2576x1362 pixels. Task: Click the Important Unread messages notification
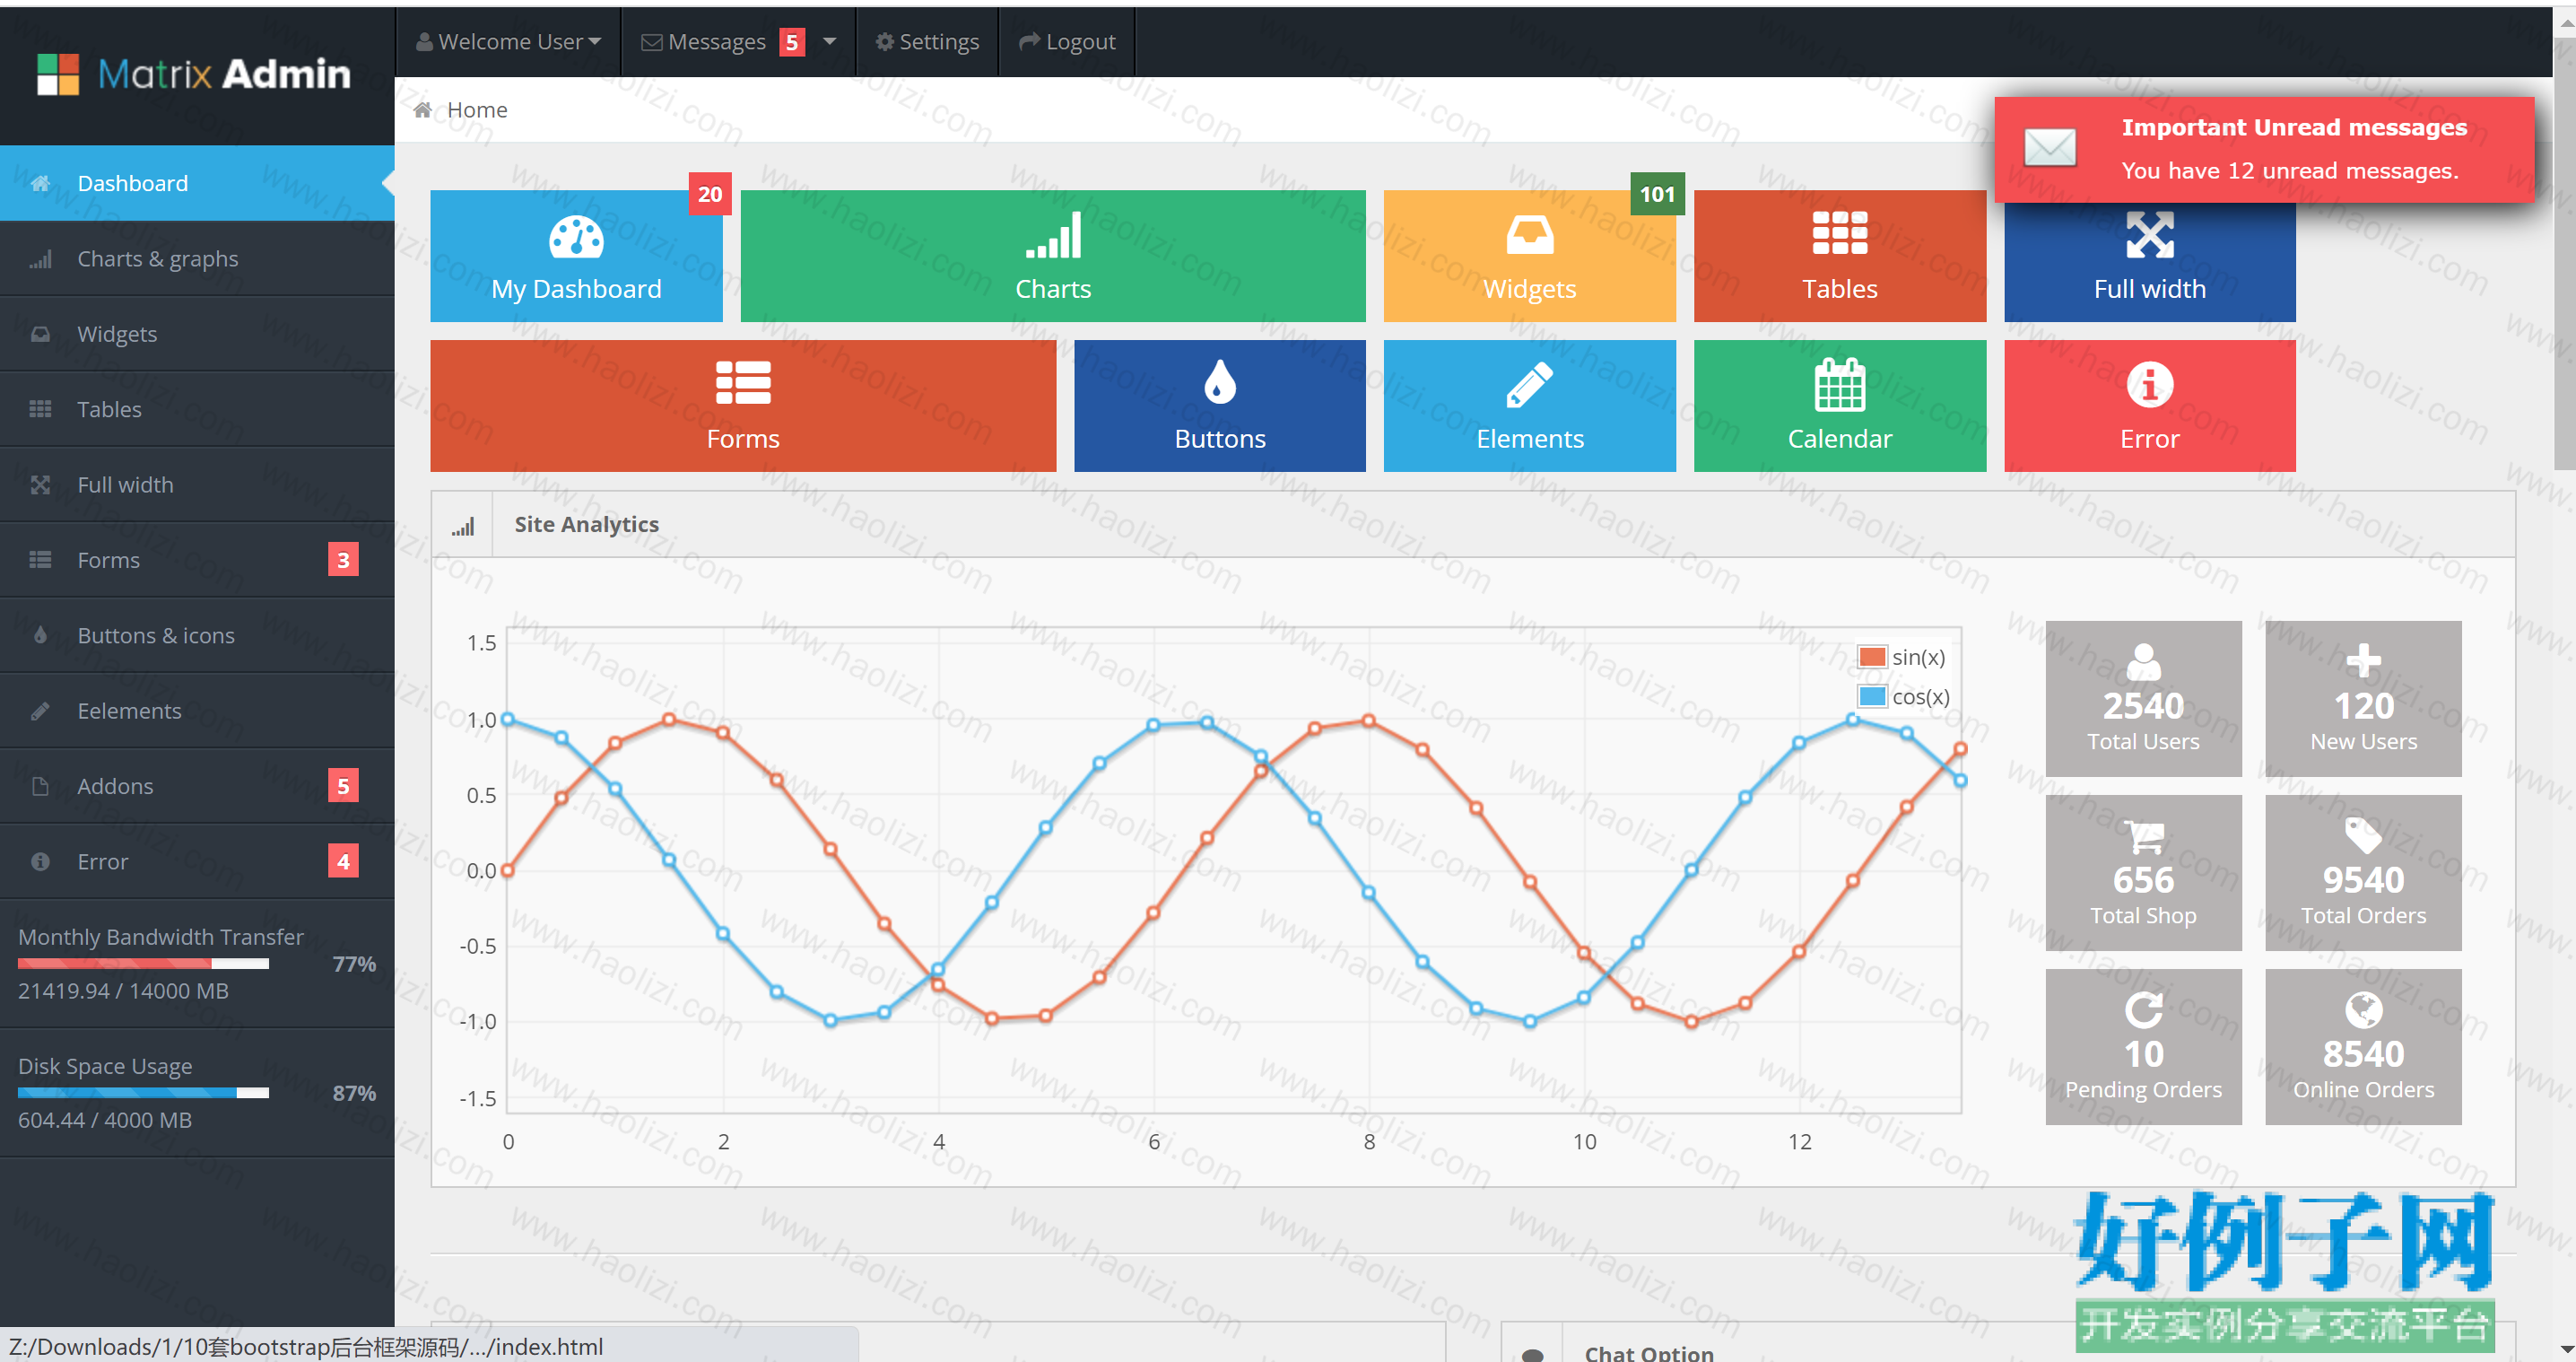pos(2264,150)
